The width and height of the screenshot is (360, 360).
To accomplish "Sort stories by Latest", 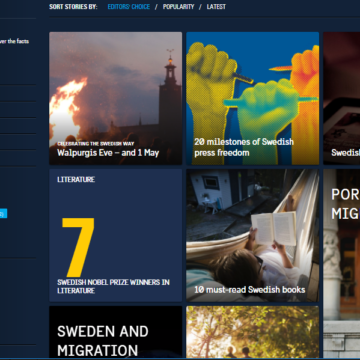I will click(216, 7).
